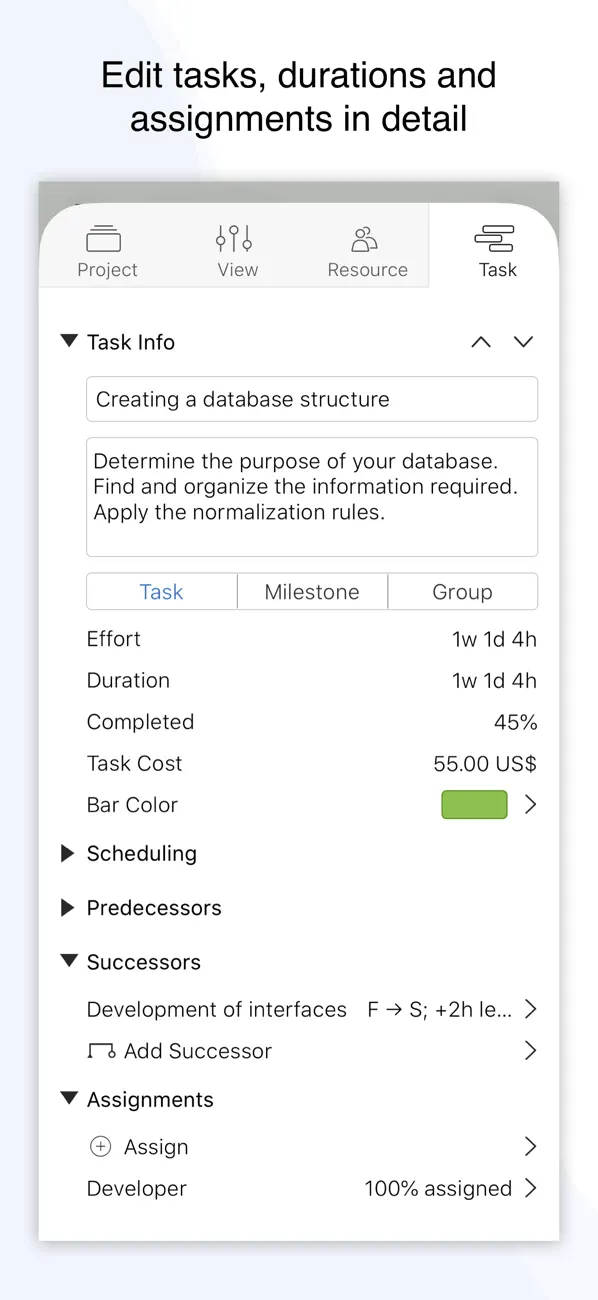Switch the task to a Milestone
This screenshot has width=598, height=1300.
click(x=312, y=591)
